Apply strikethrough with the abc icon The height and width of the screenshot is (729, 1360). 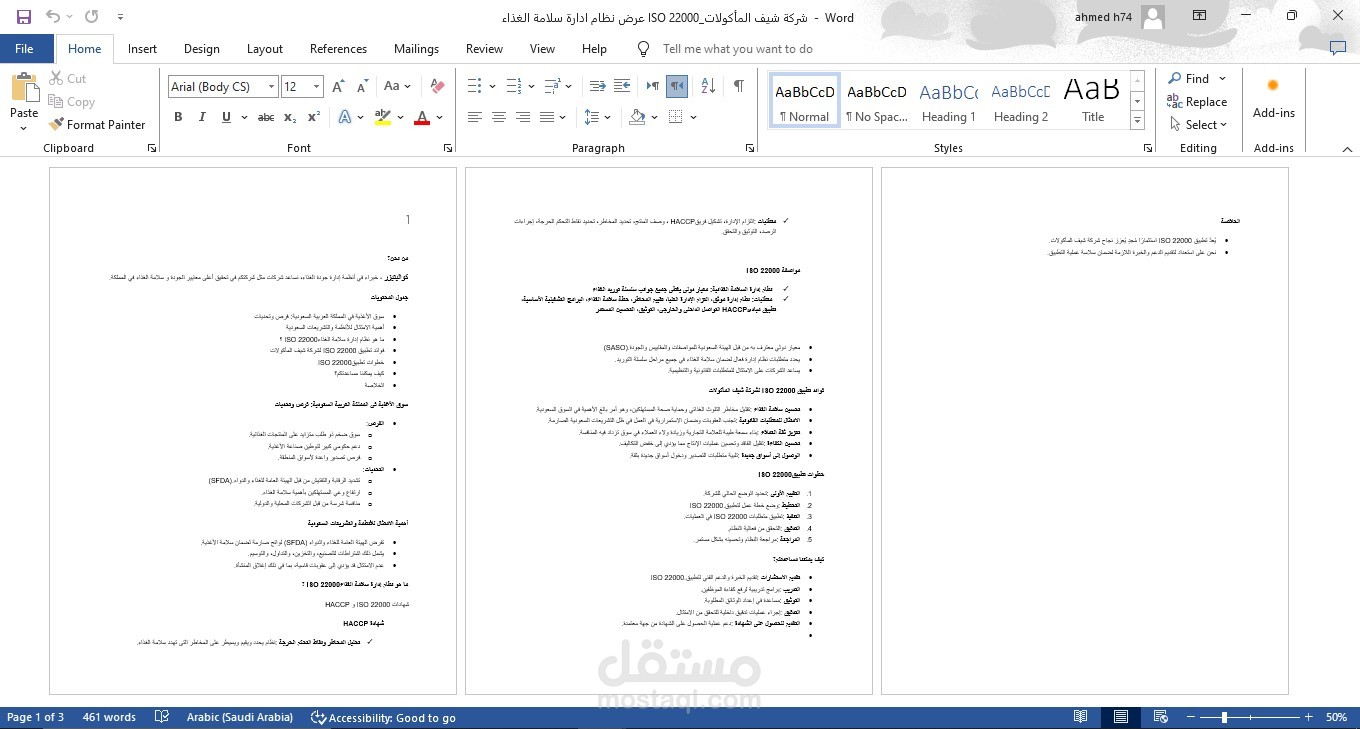pyautogui.click(x=266, y=117)
